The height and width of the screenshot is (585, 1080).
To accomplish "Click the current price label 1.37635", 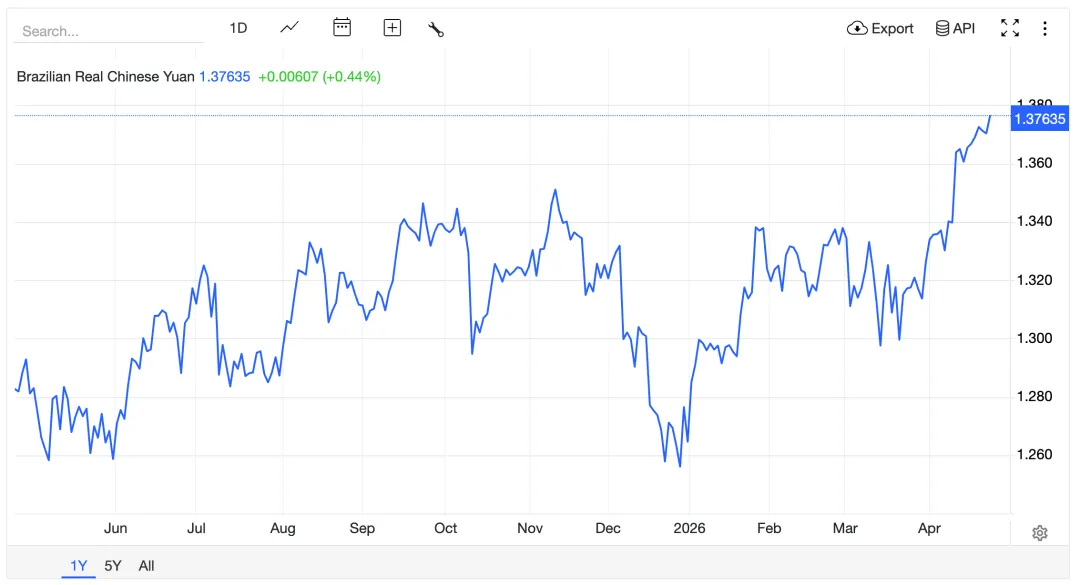I will point(1039,119).
